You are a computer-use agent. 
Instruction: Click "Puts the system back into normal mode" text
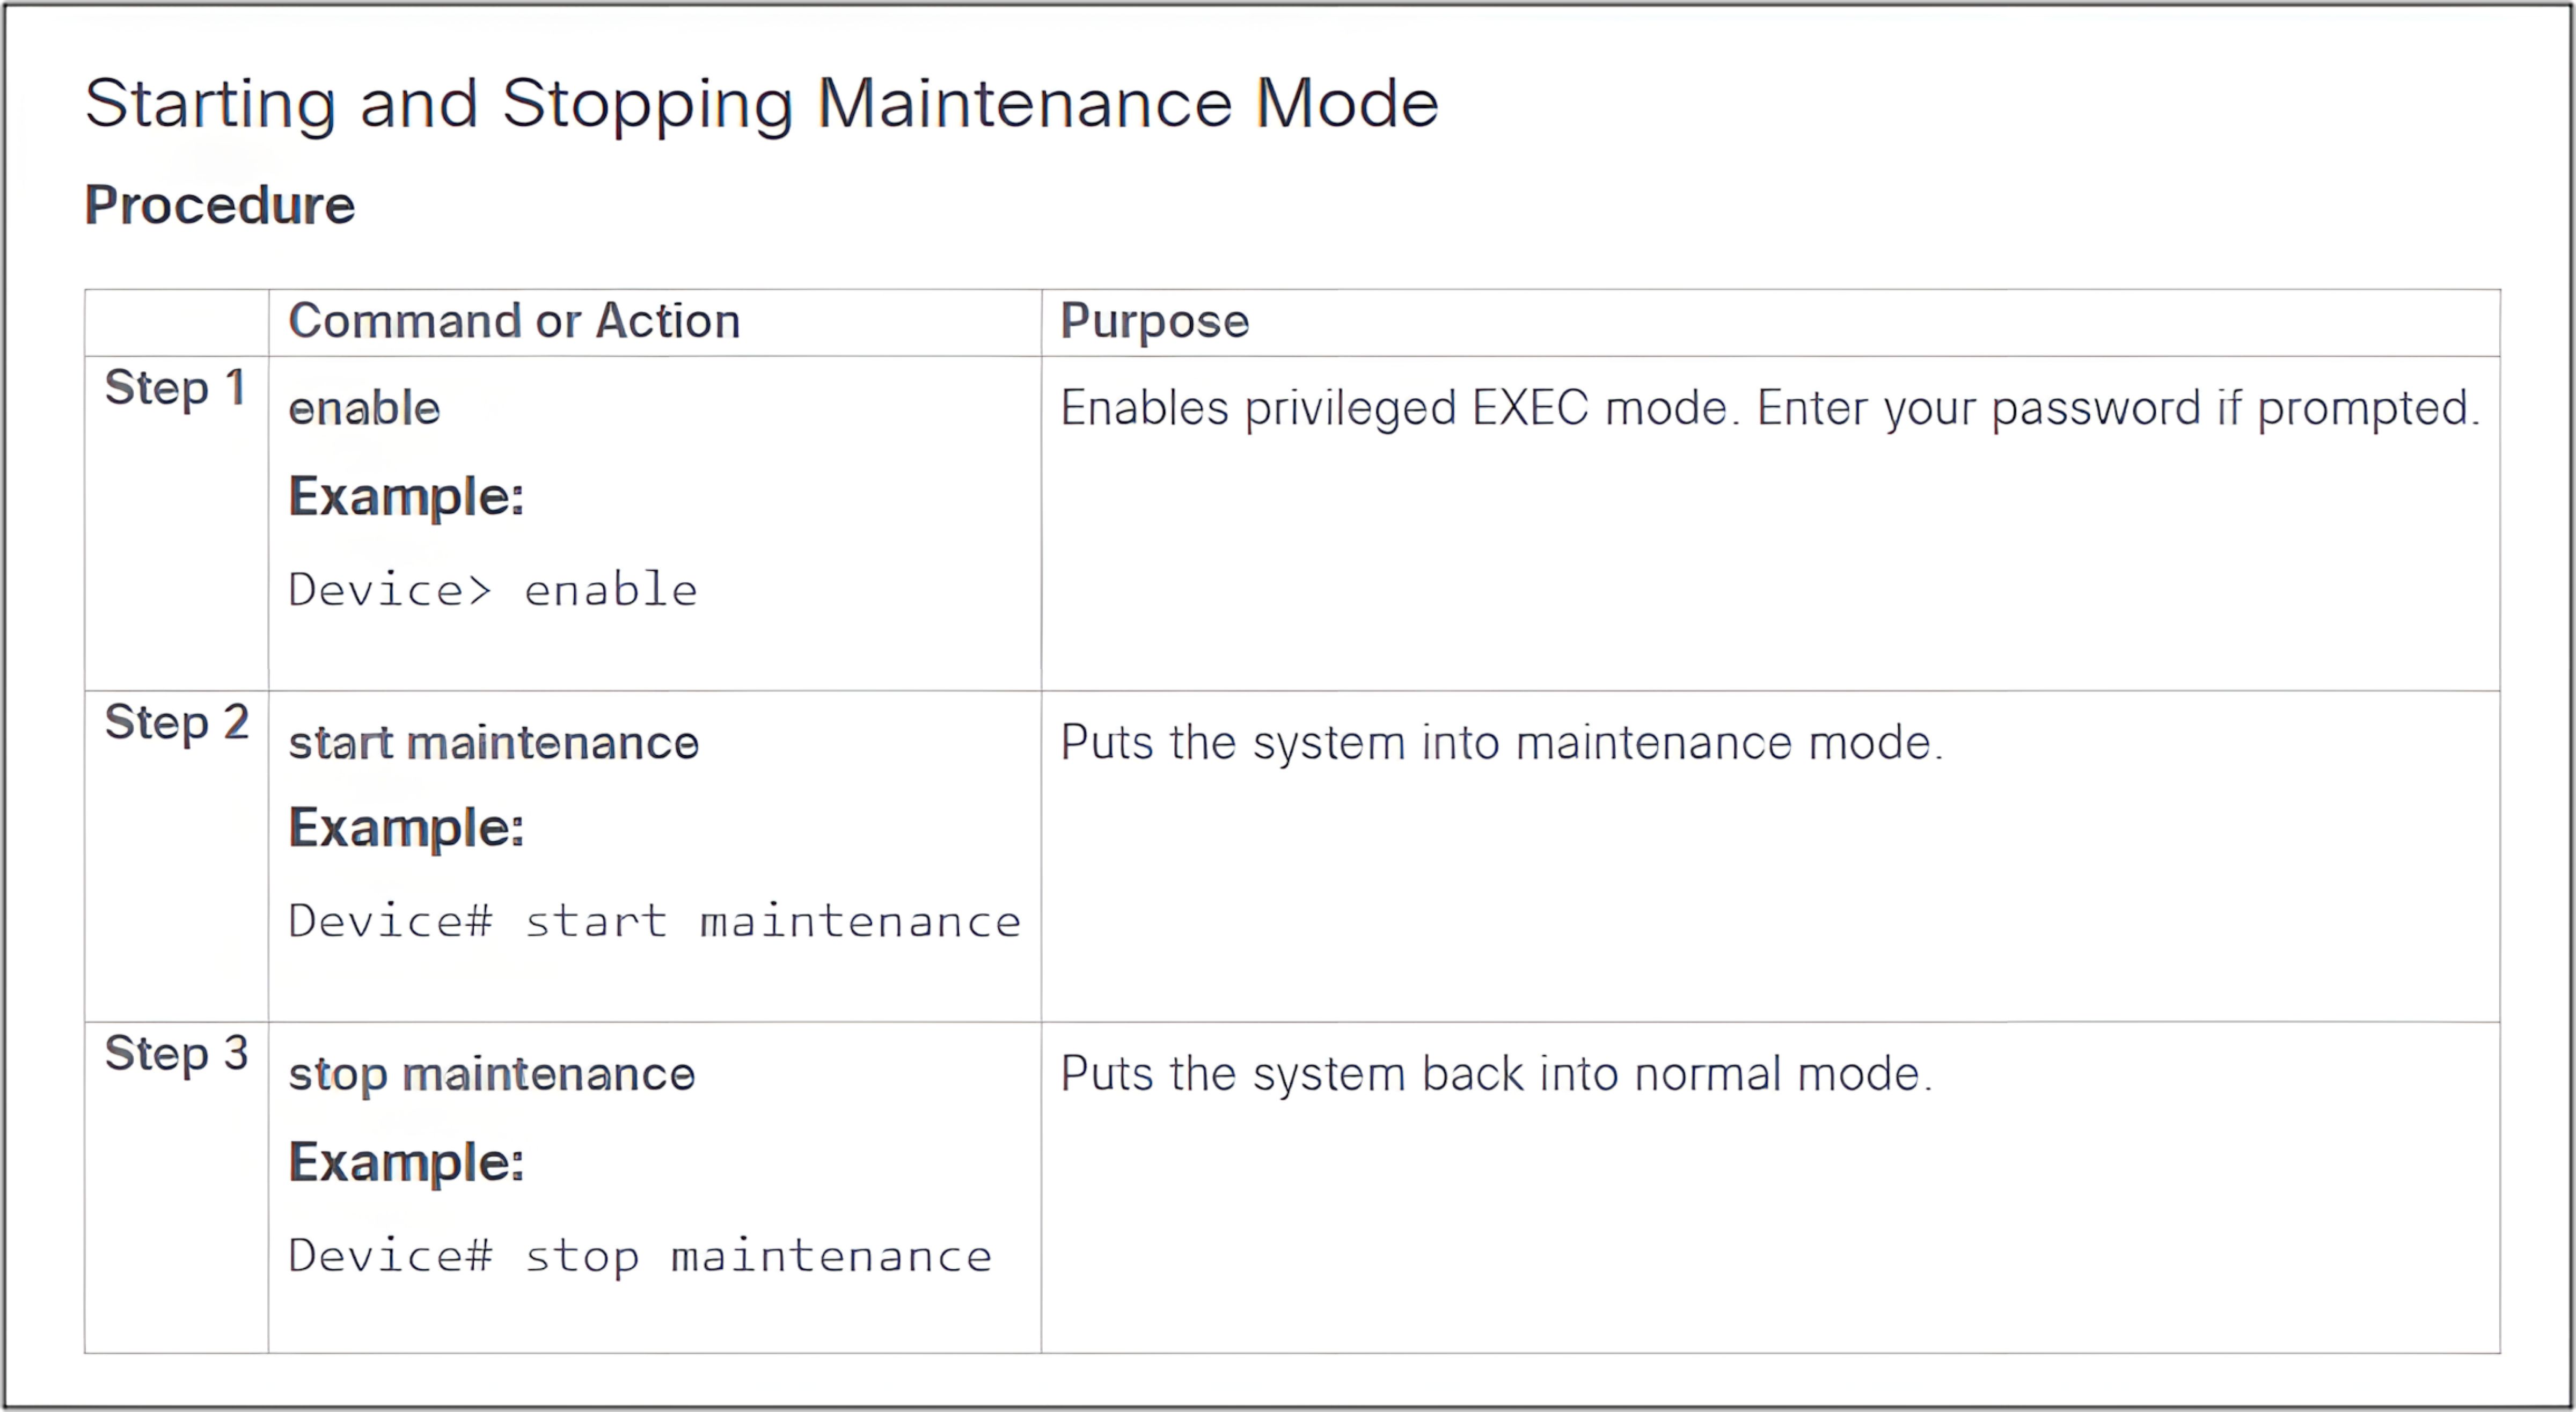(x=1496, y=1075)
